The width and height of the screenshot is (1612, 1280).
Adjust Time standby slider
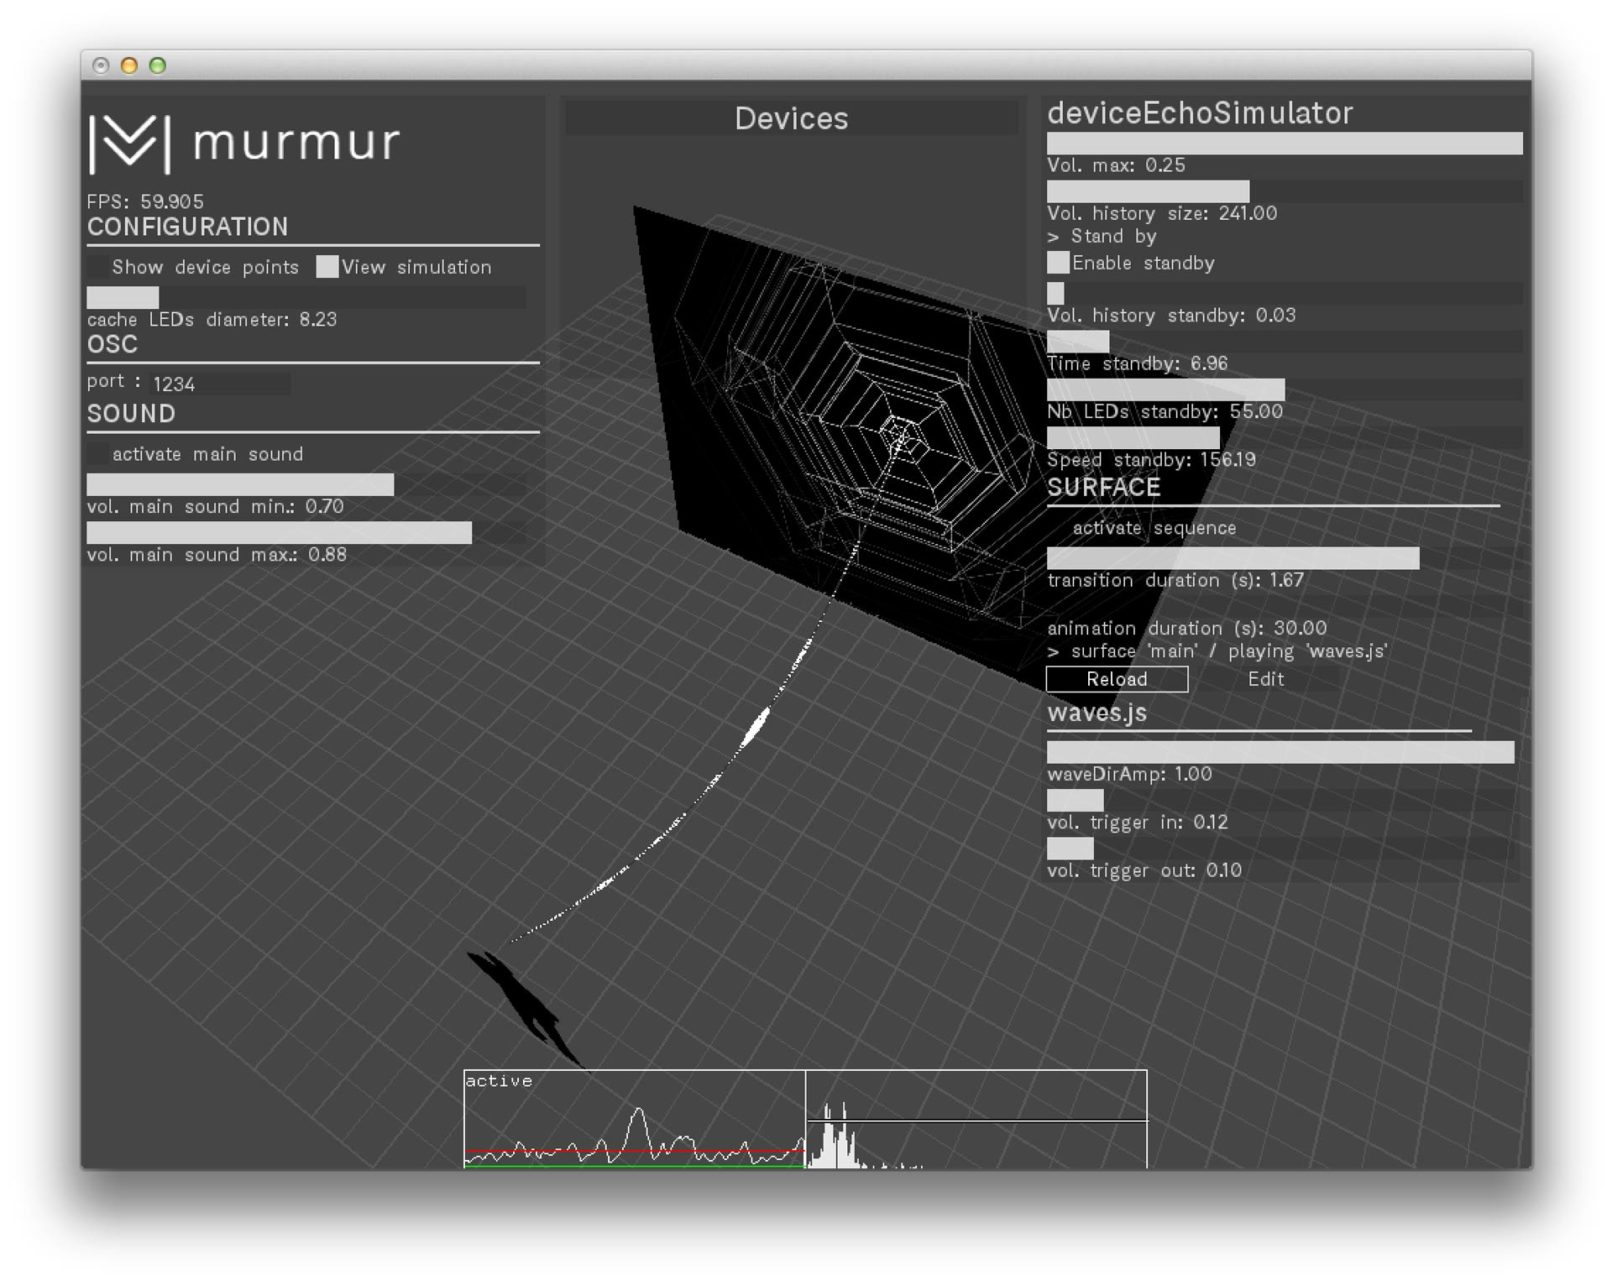click(x=1284, y=342)
